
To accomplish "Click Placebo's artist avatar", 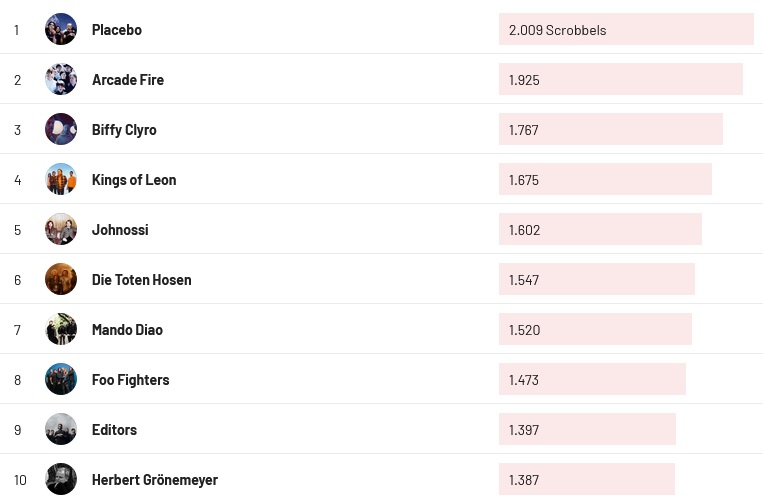I will 61,29.
